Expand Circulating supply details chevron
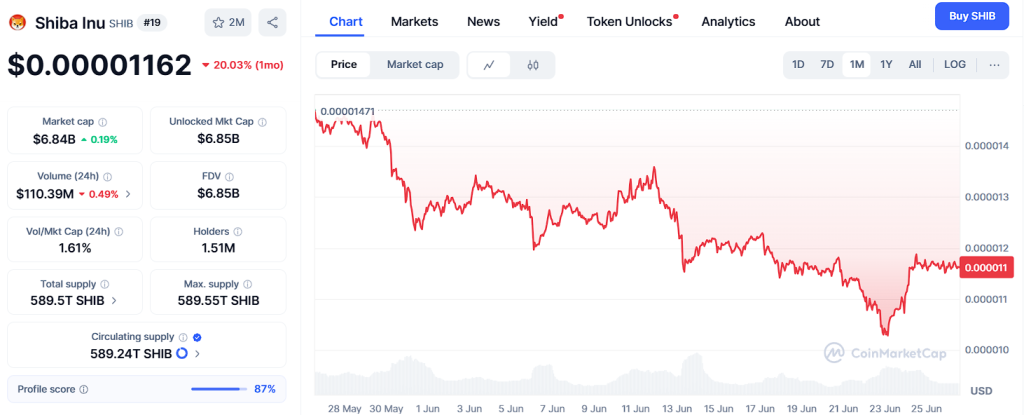The height and width of the screenshot is (415, 1024). point(197,353)
